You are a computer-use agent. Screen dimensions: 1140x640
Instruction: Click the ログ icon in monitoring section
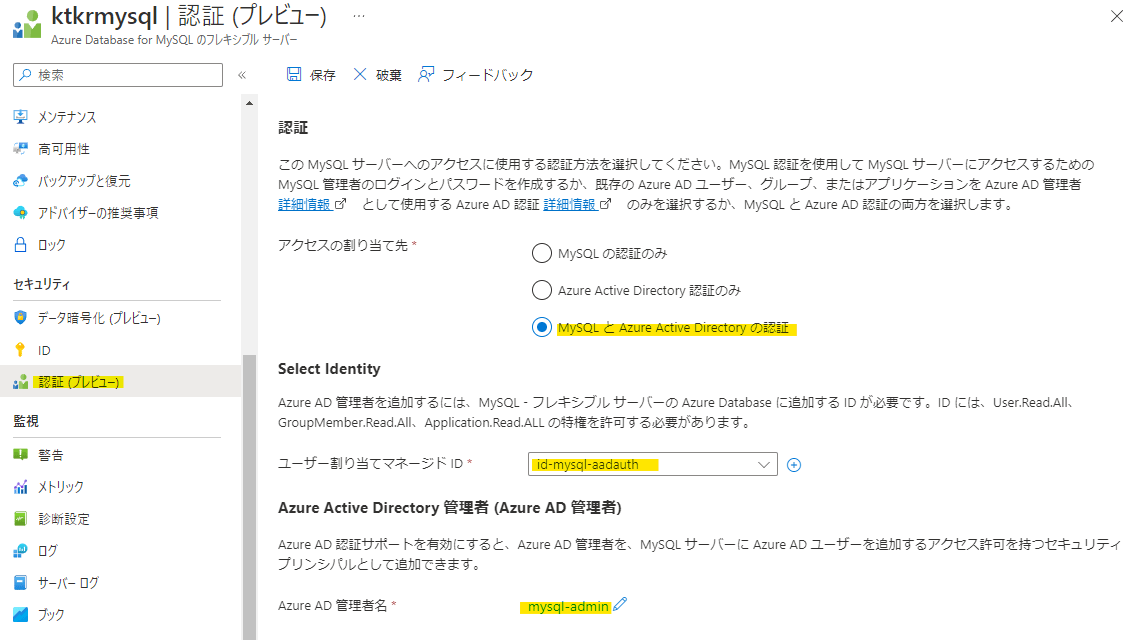point(20,551)
